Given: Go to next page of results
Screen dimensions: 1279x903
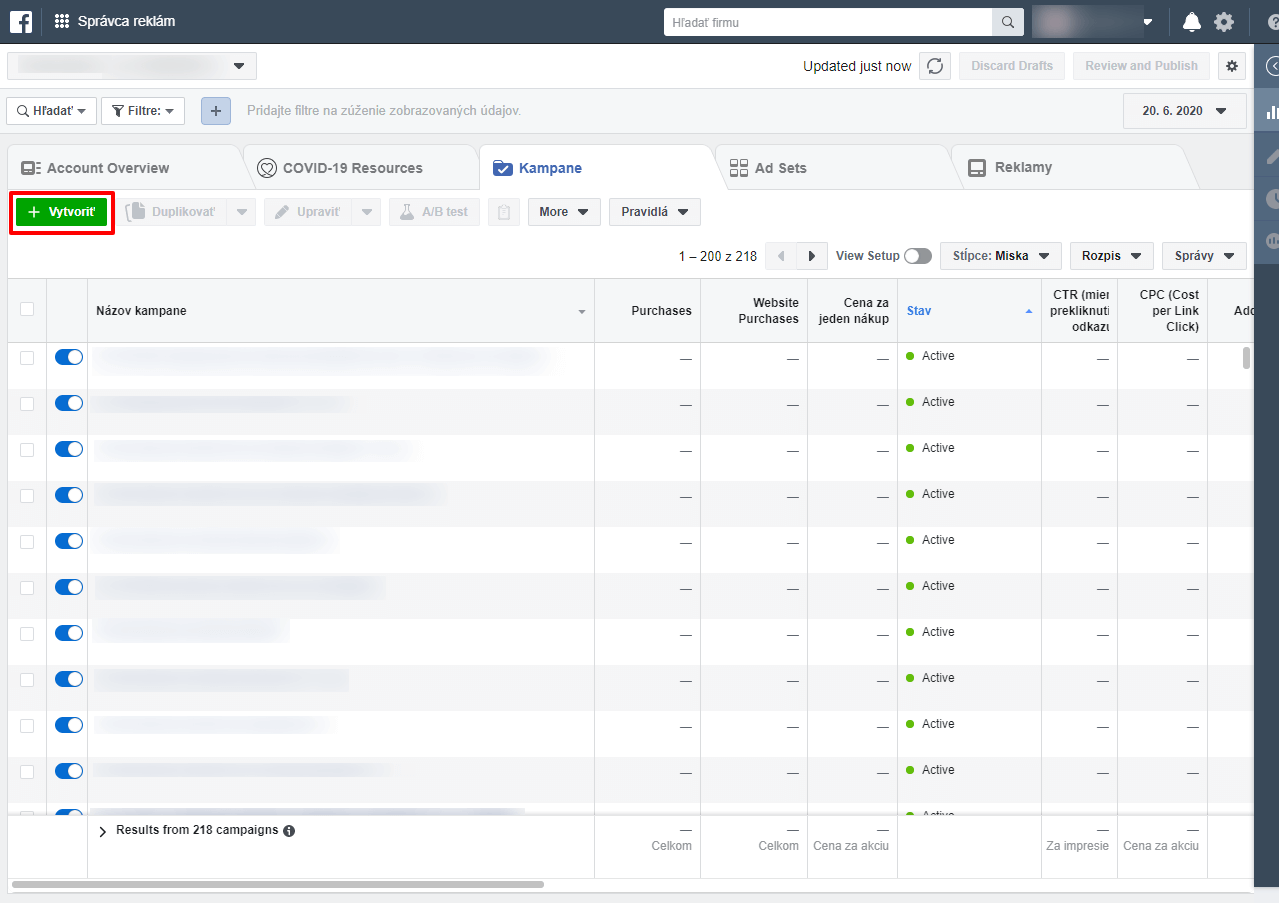Looking at the screenshot, I should tap(812, 256).
